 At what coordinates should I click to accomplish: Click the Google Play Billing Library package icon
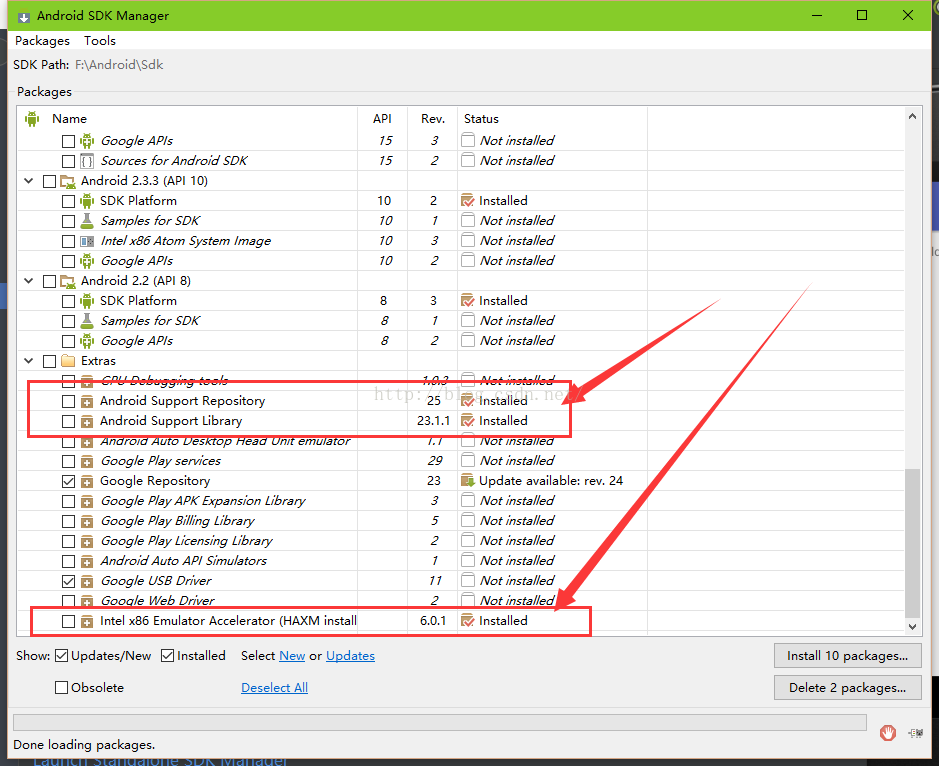tap(87, 521)
